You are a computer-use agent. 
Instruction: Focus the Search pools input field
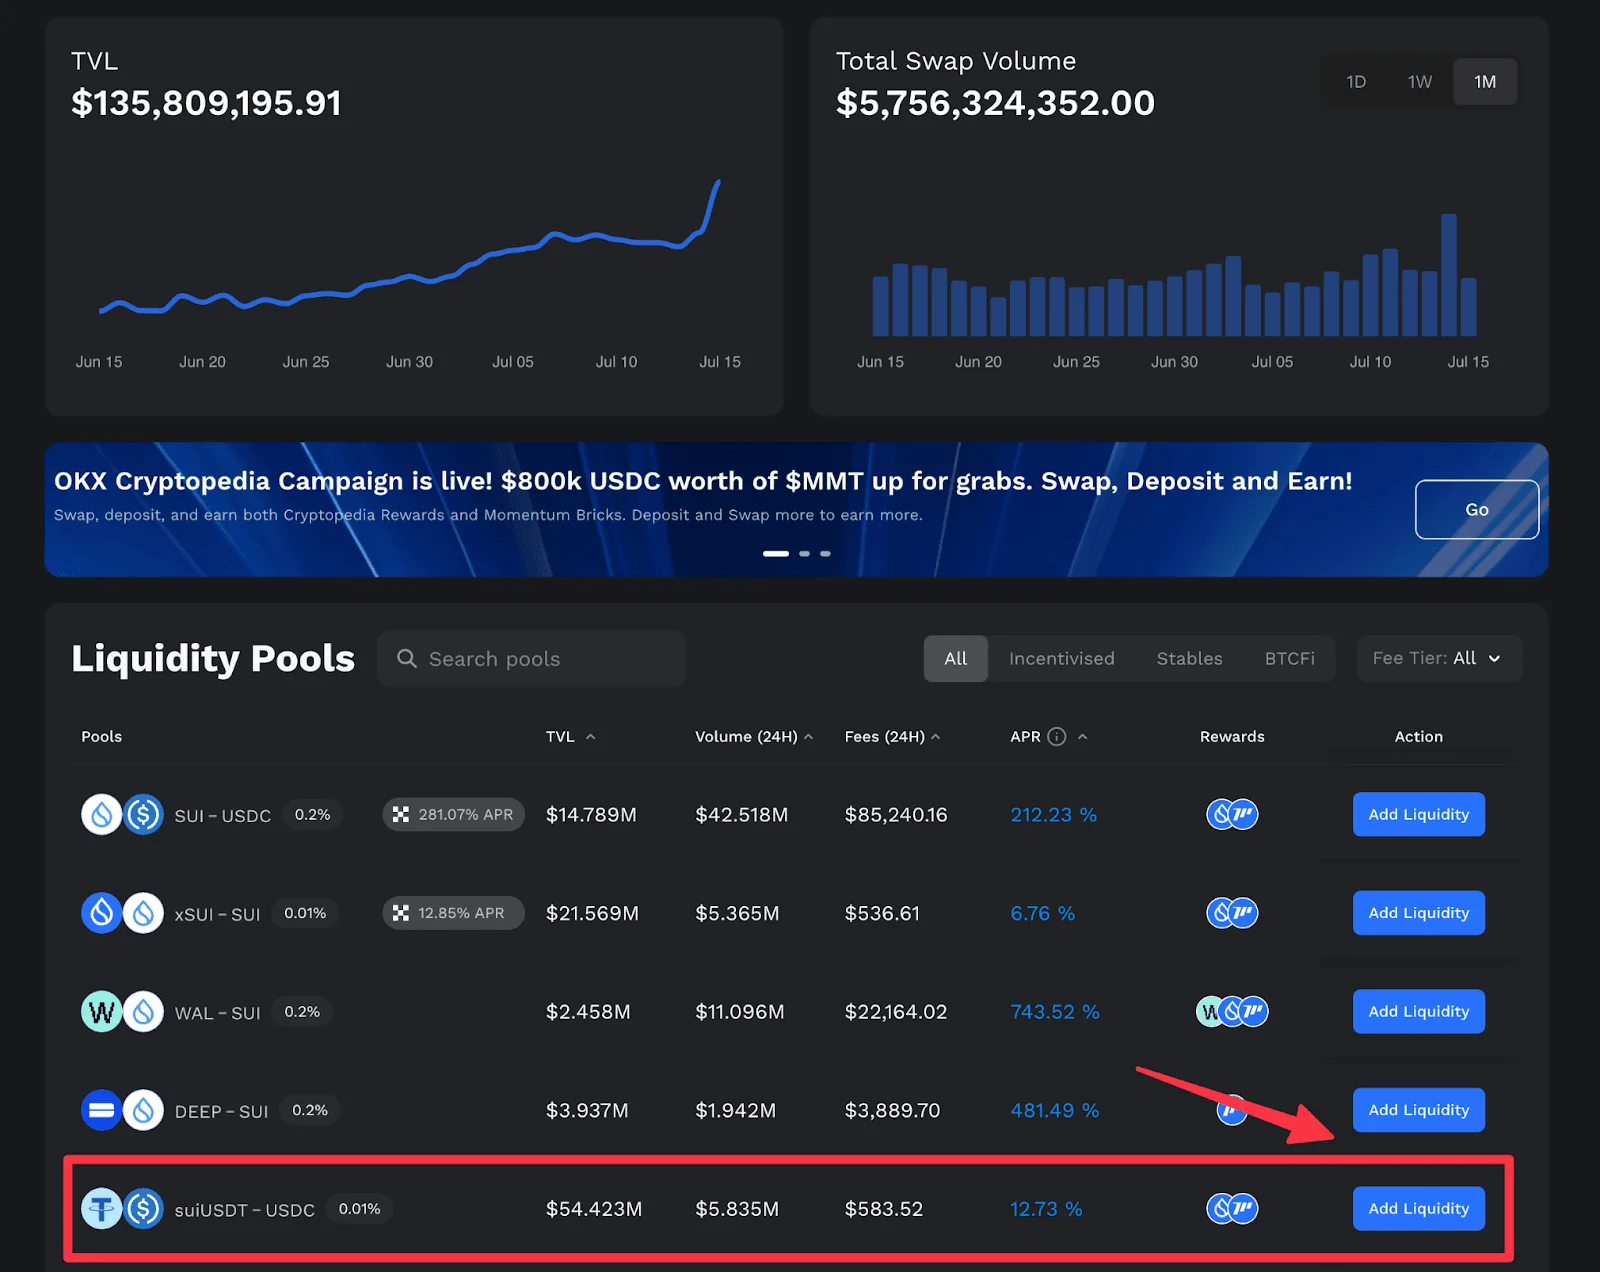coord(532,659)
